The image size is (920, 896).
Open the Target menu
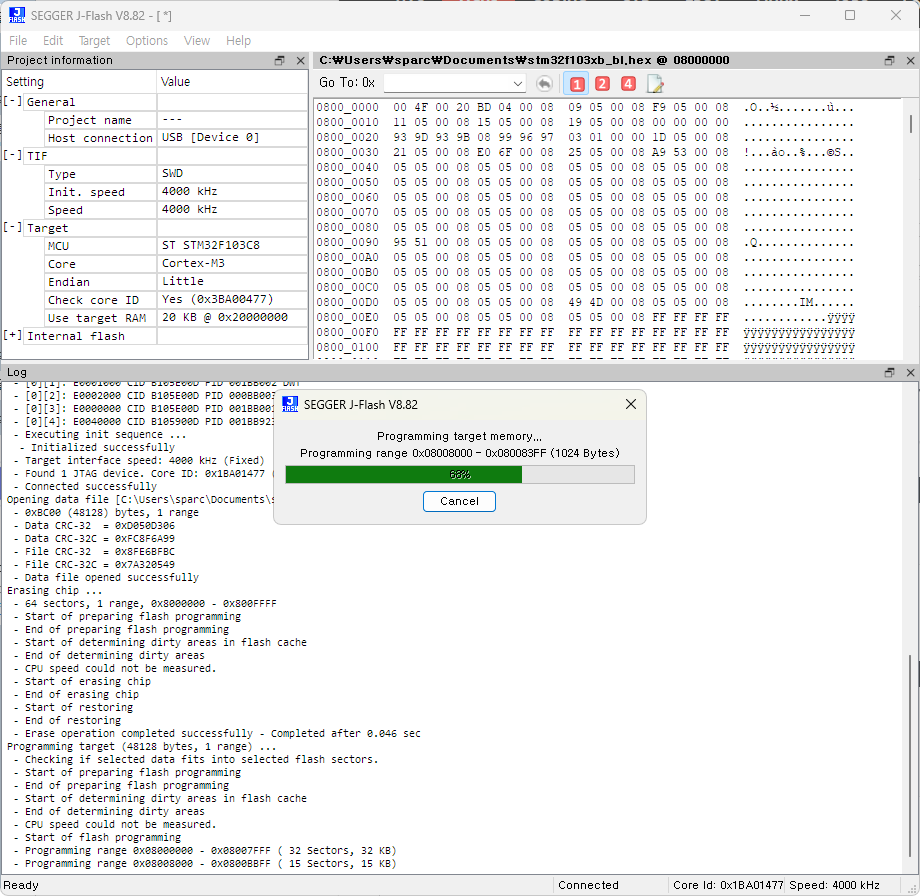pos(94,41)
